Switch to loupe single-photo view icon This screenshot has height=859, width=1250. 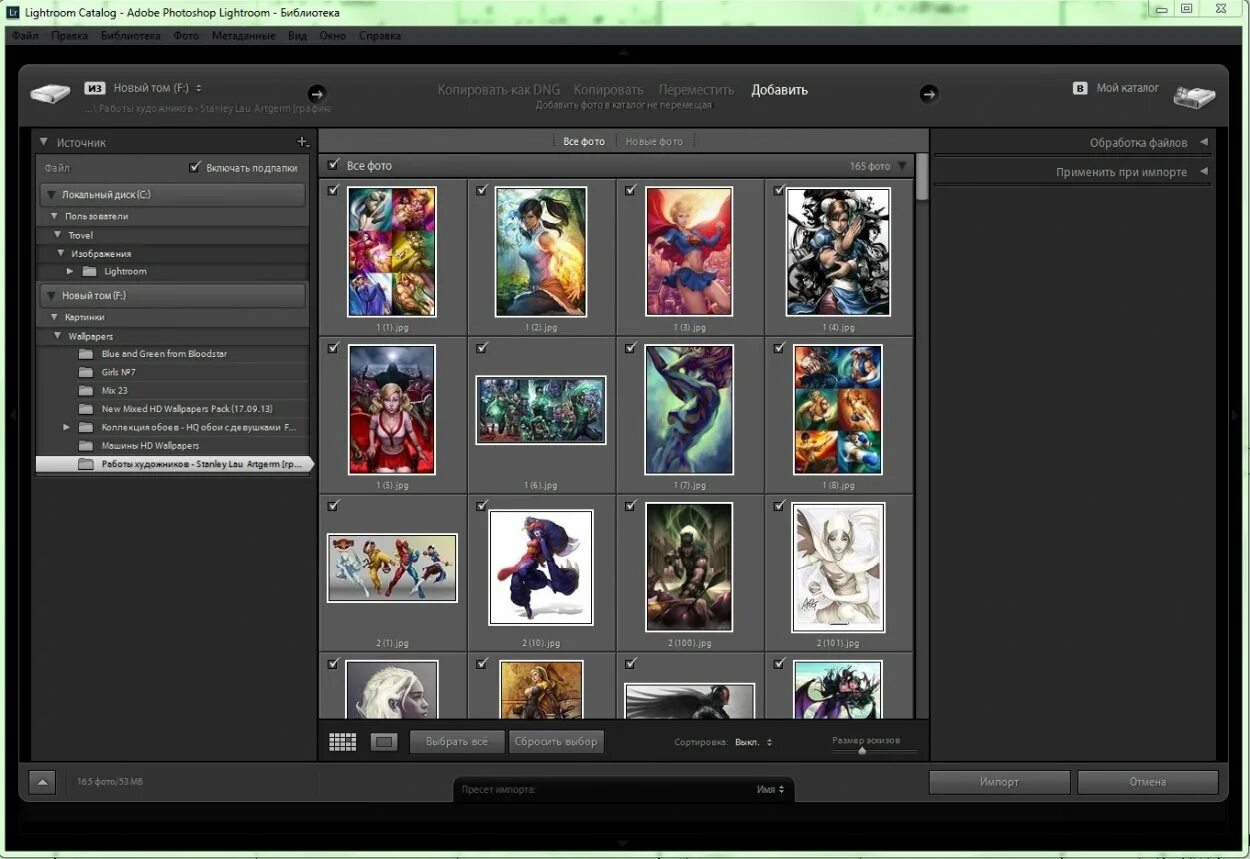pyautogui.click(x=384, y=742)
